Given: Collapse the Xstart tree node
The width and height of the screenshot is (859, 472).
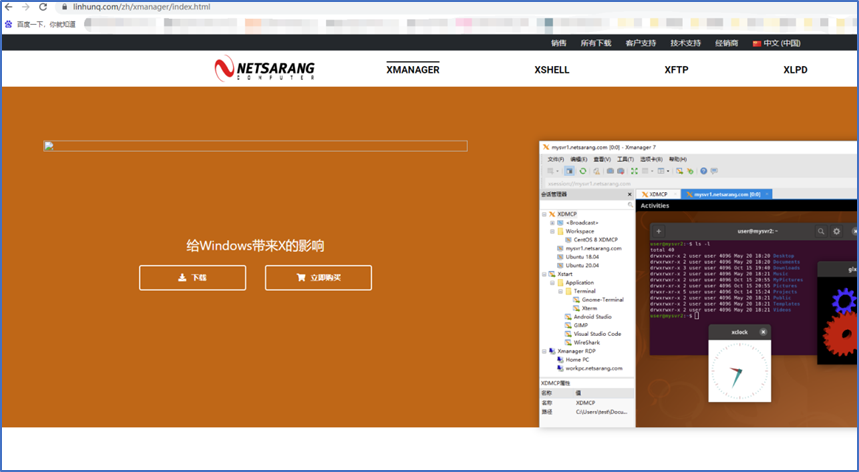Looking at the screenshot, I should [x=545, y=274].
